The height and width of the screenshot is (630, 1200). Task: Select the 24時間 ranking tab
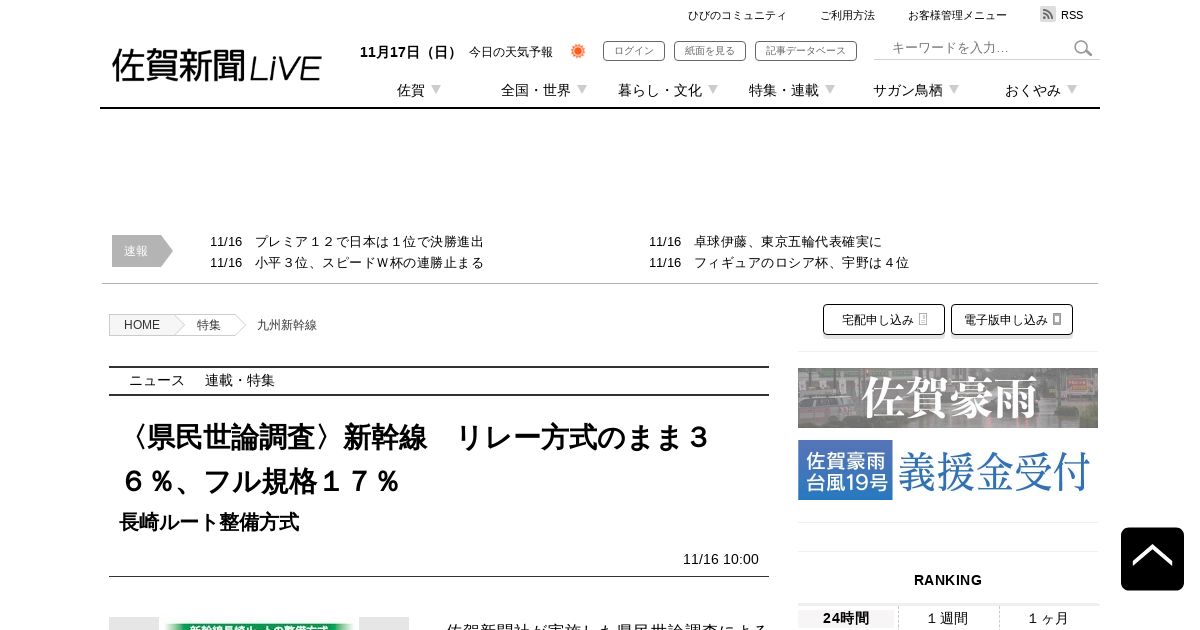(x=846, y=618)
